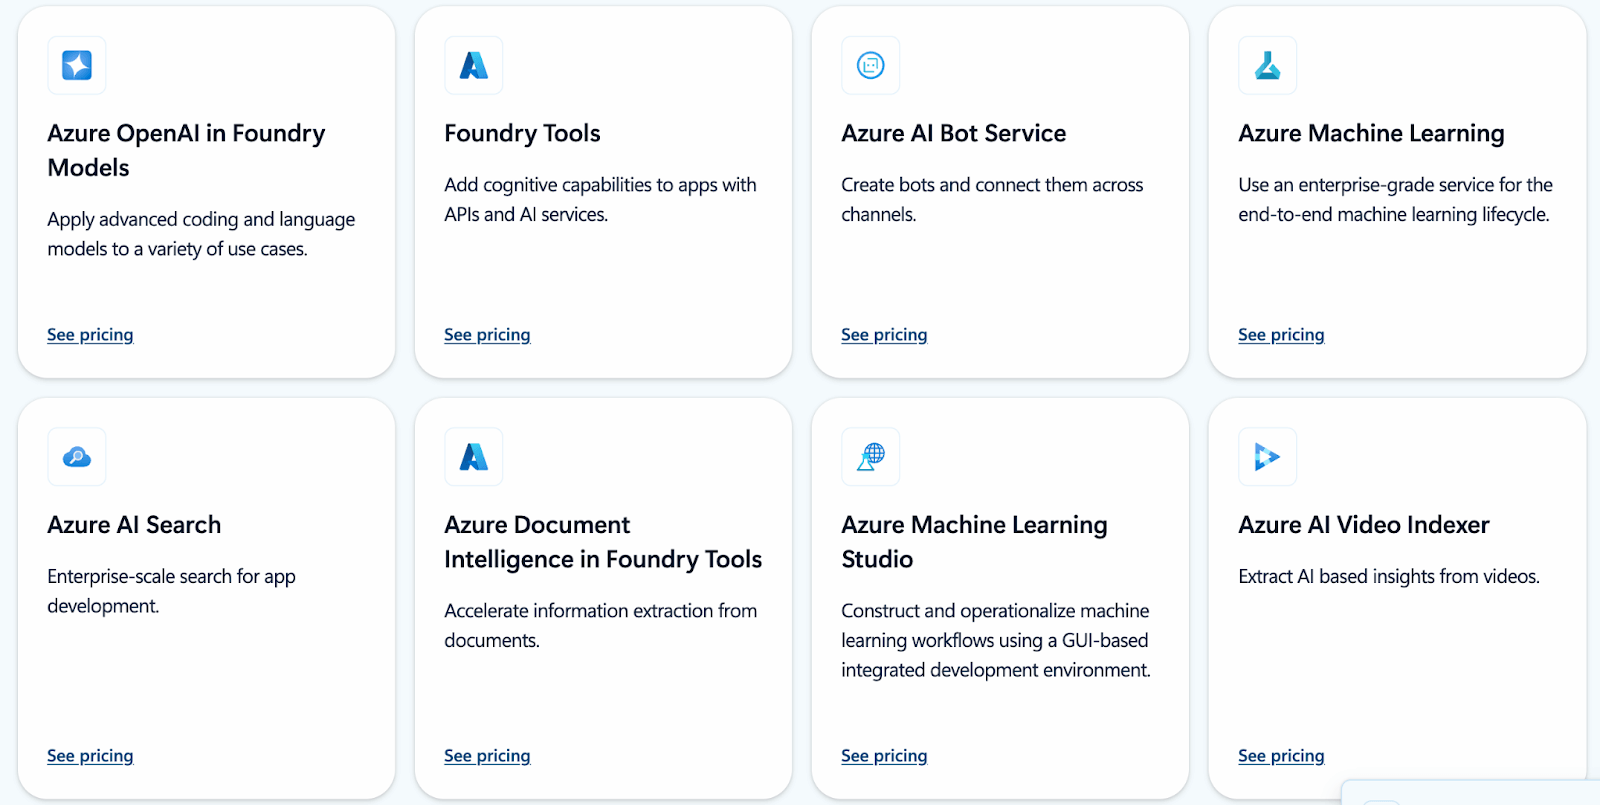Click 'Apply advanced coding and language models' description
Viewport: 1600px width, 805px height.
pos(201,234)
